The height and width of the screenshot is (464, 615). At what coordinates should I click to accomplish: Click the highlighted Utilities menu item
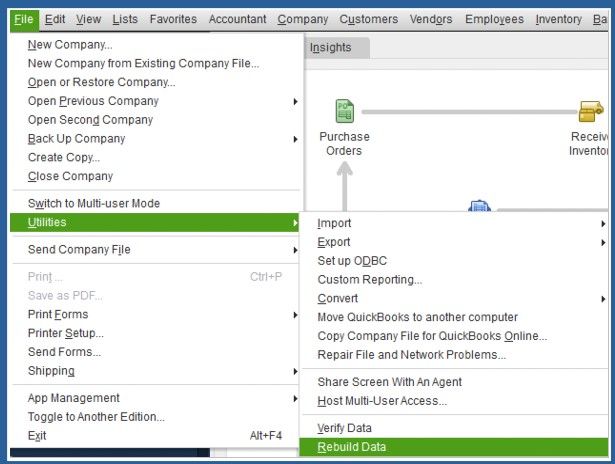click(155, 222)
